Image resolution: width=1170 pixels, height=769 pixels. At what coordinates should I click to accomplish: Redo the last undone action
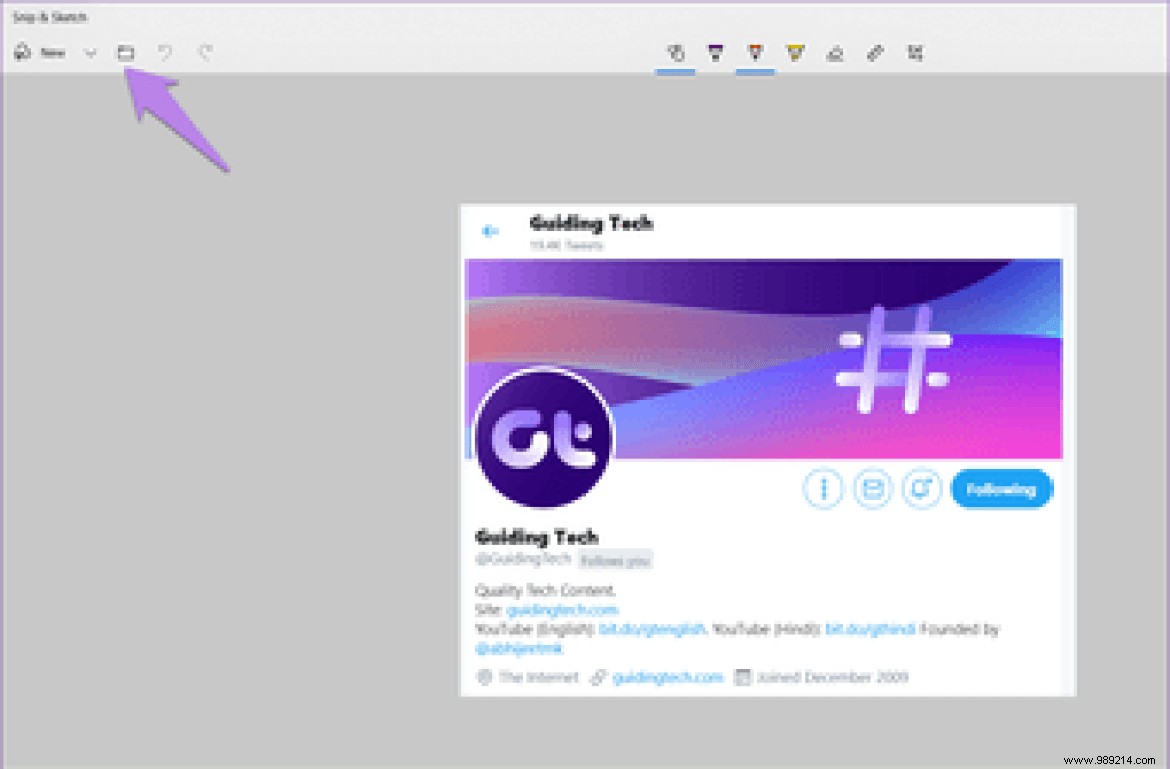click(205, 53)
